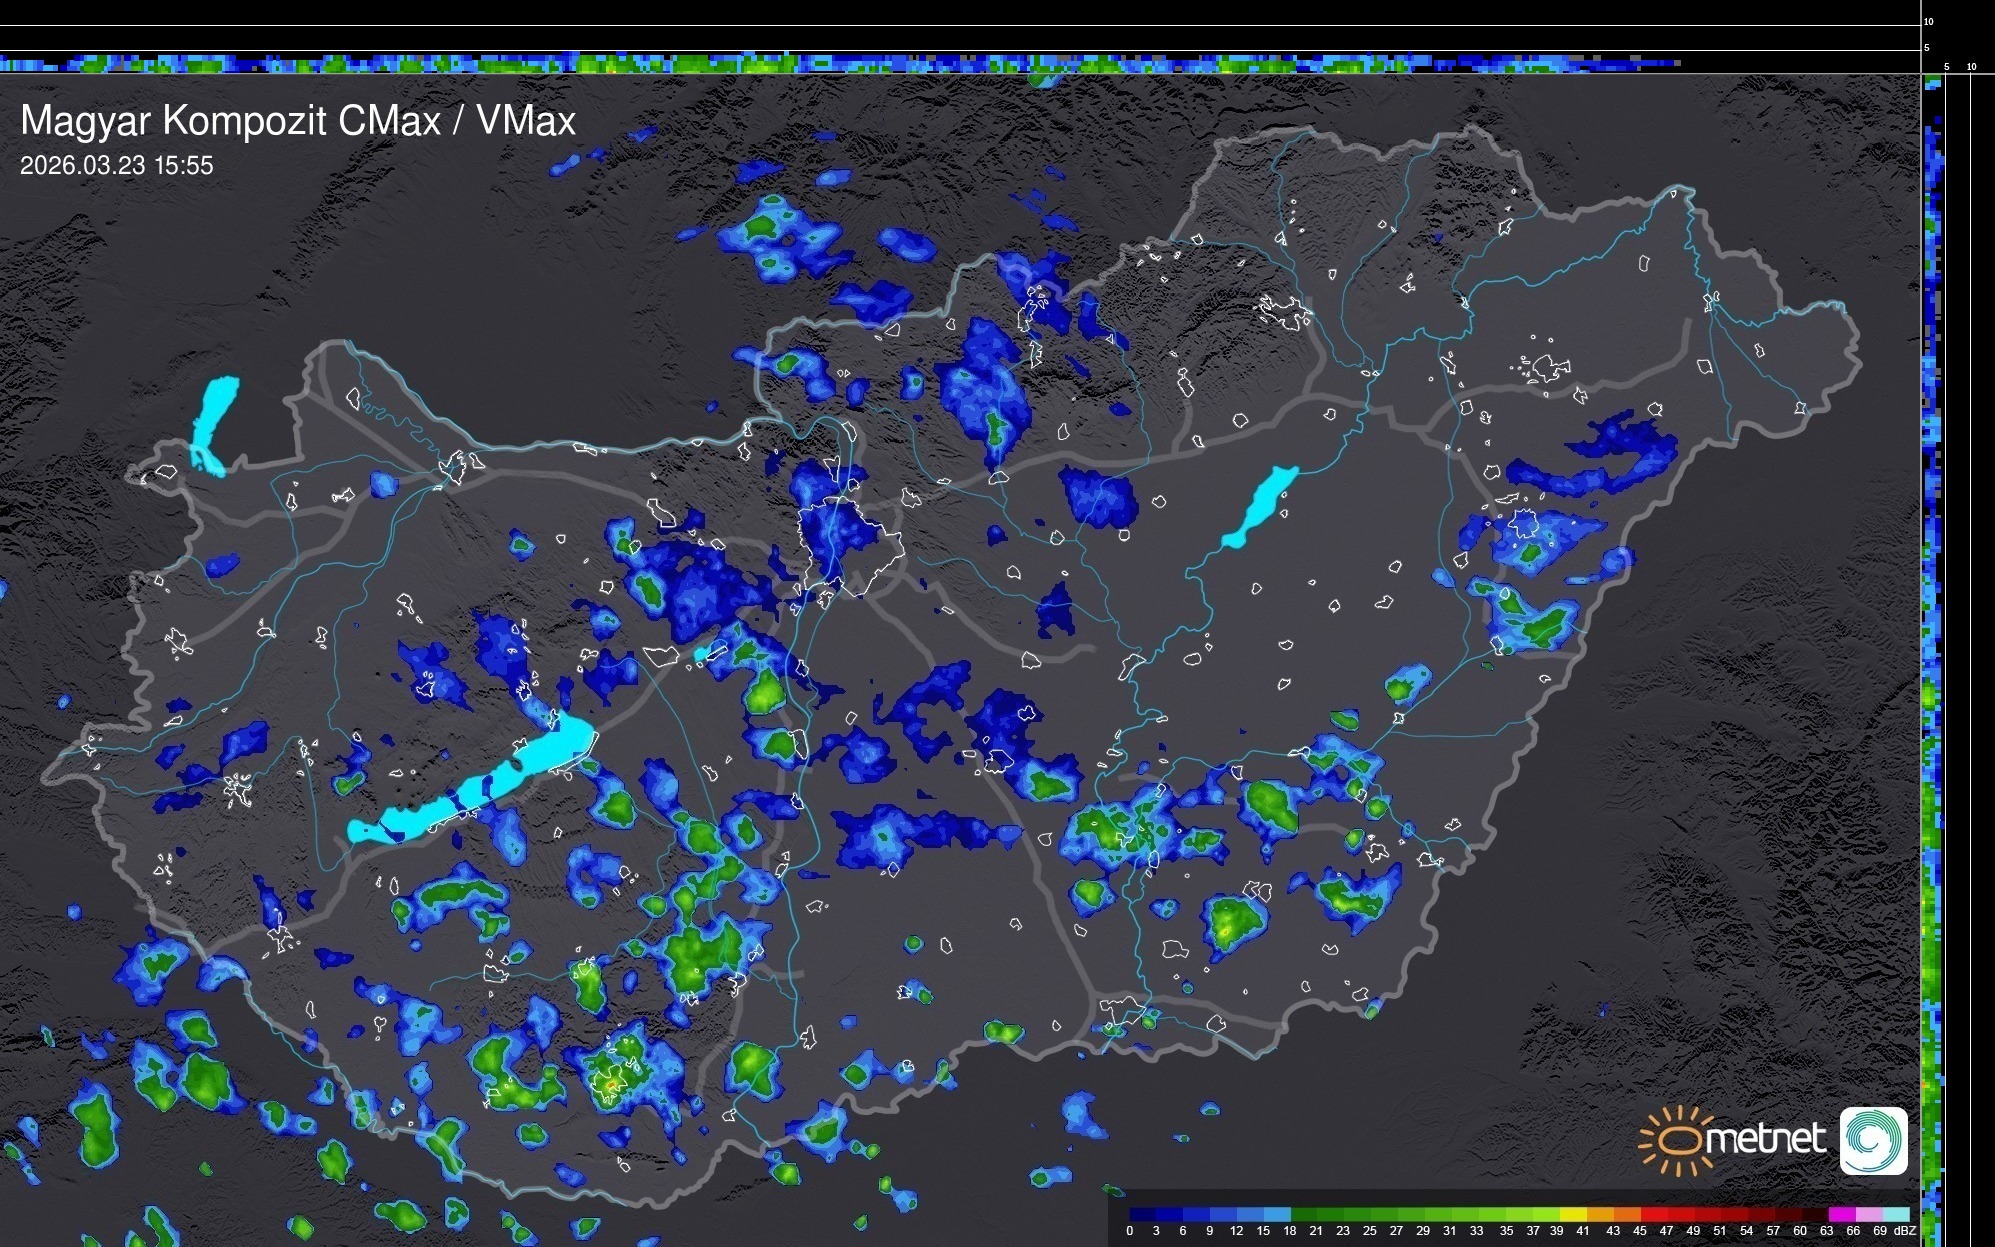Click the 2026.03.23 15:55 timestamp
Screen dimensions: 1995x1247
click(117, 166)
